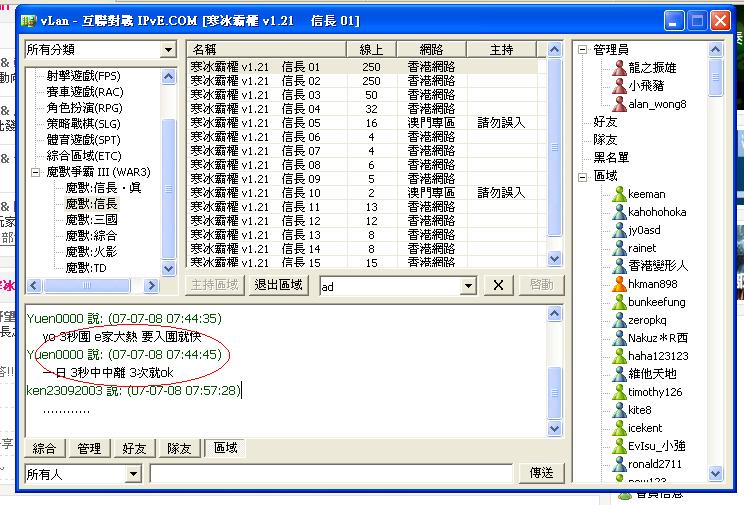Click the user list scroll down arrow
744x505 pixels.
click(x=716, y=473)
